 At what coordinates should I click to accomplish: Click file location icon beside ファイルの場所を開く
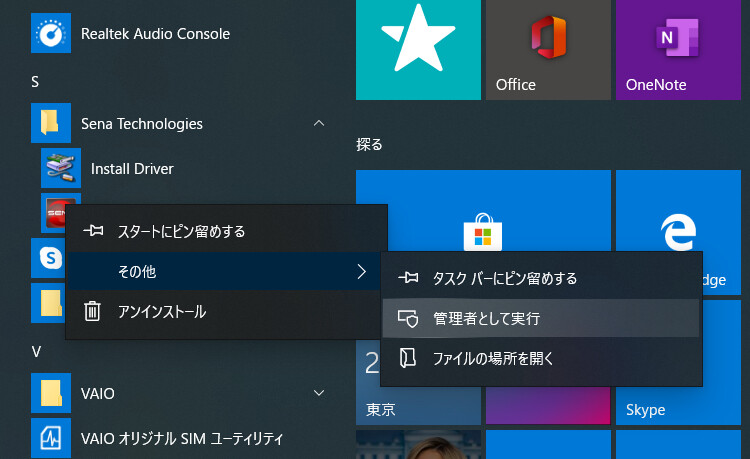408,358
